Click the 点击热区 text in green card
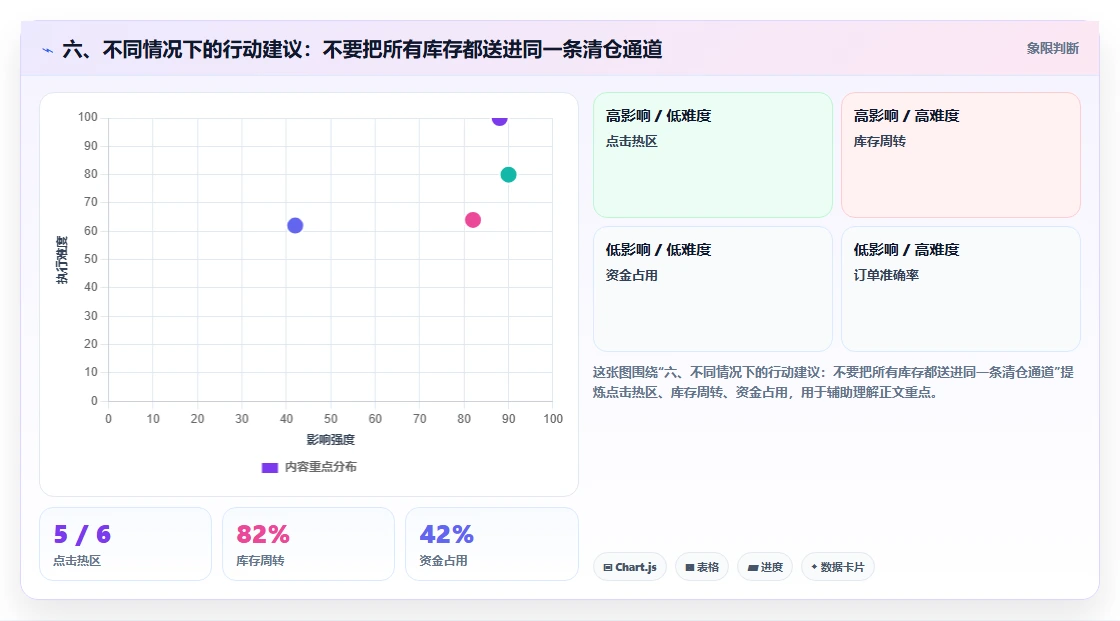 pyautogui.click(x=631, y=141)
